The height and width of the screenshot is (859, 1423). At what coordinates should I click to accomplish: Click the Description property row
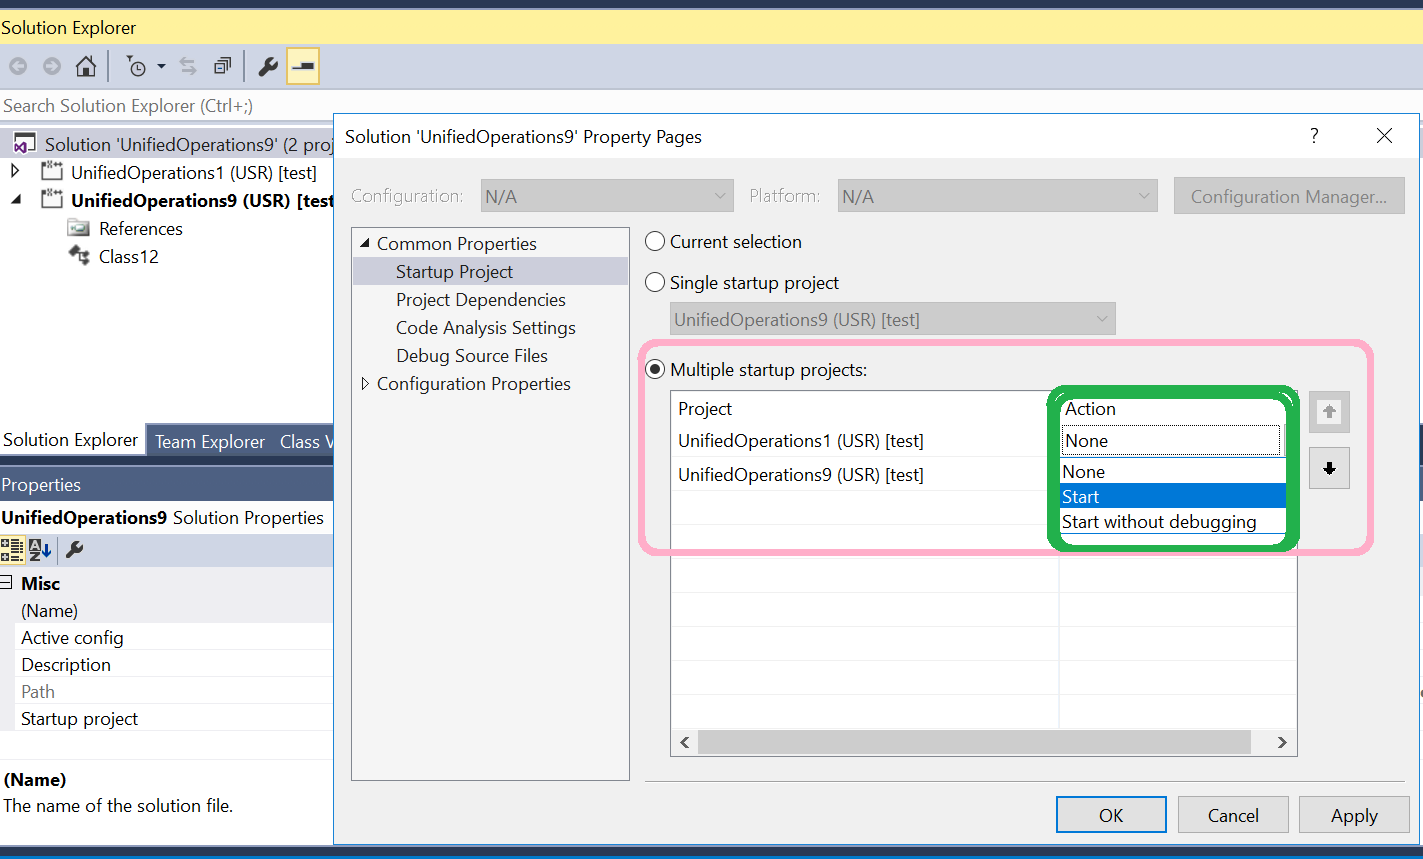[x=166, y=664]
